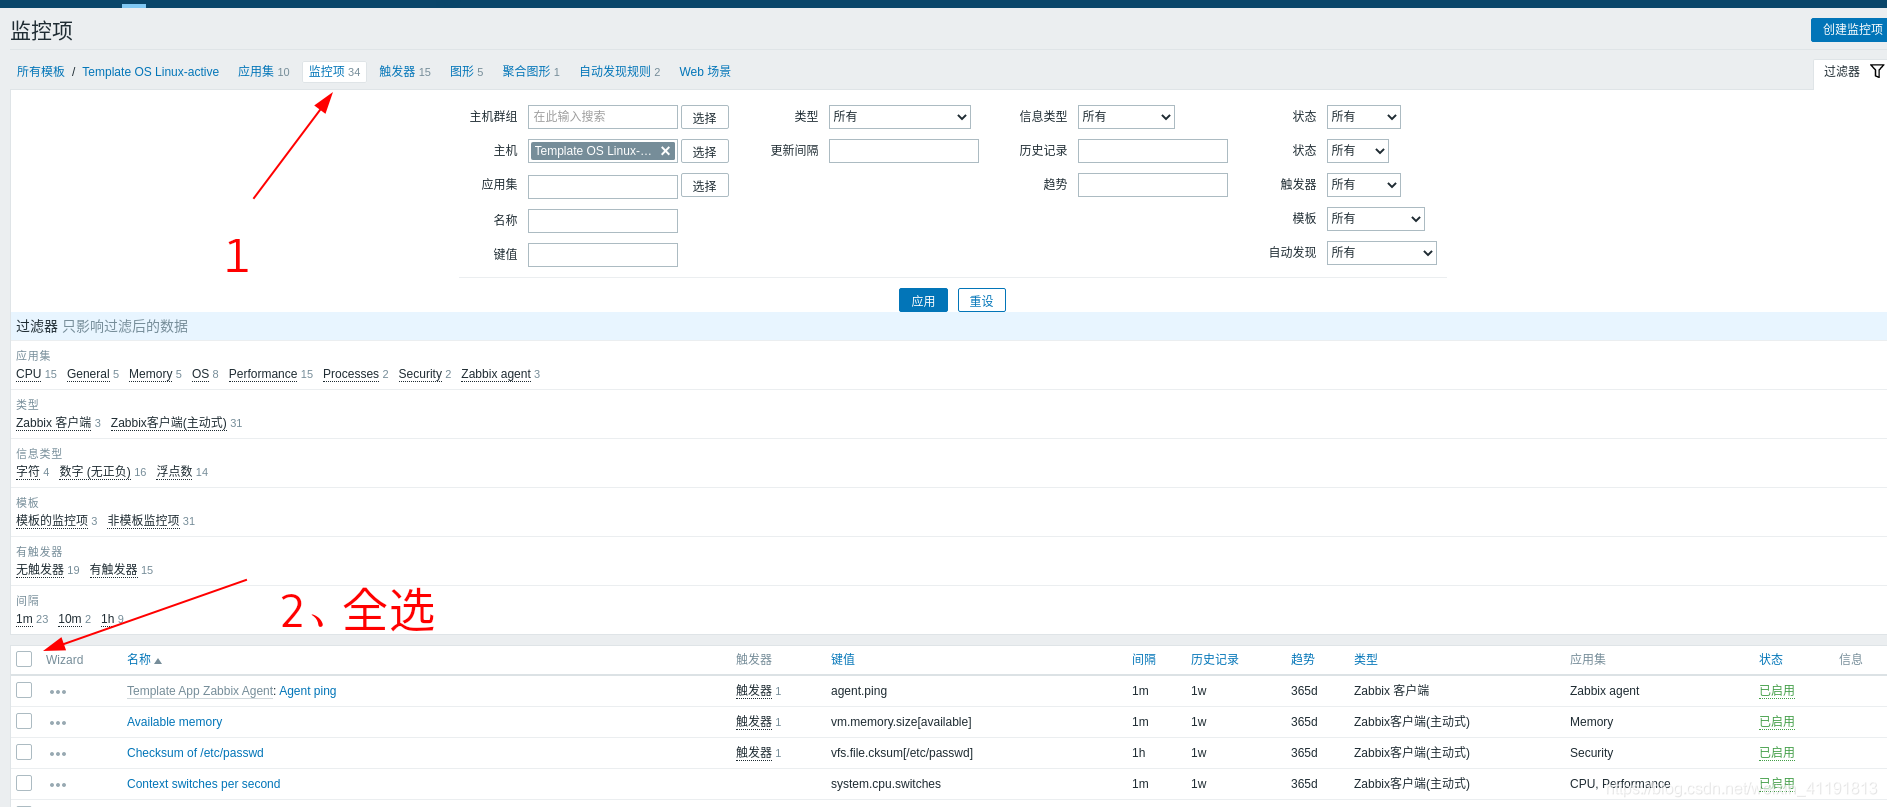Open the 模板 filter dropdown
Screen dimensions: 1887x807
pos(1375,219)
